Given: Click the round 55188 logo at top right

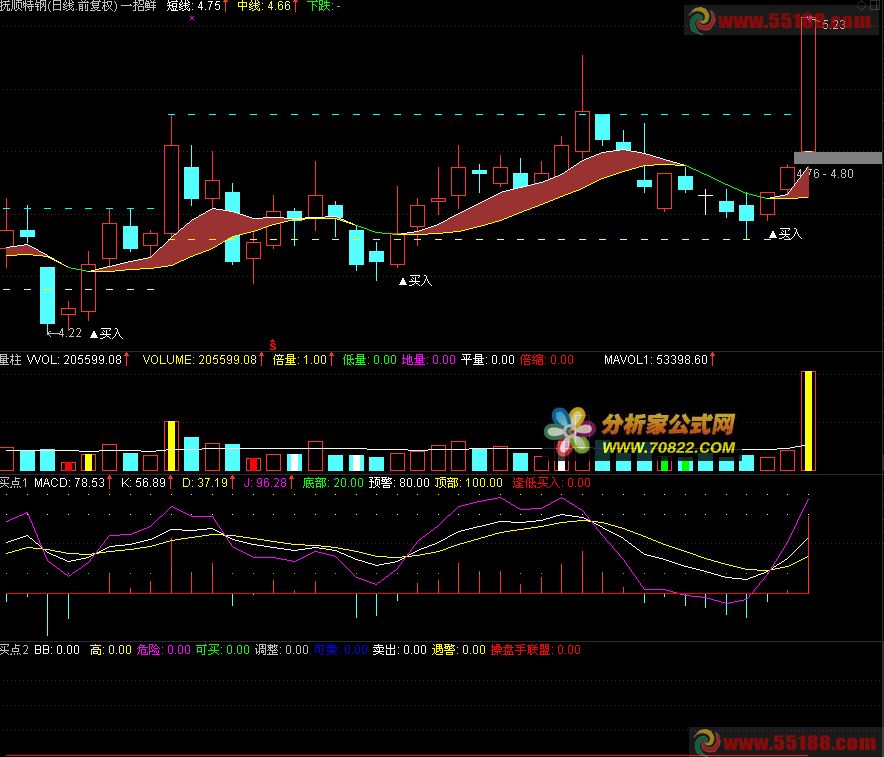Looking at the screenshot, I should 701,20.
